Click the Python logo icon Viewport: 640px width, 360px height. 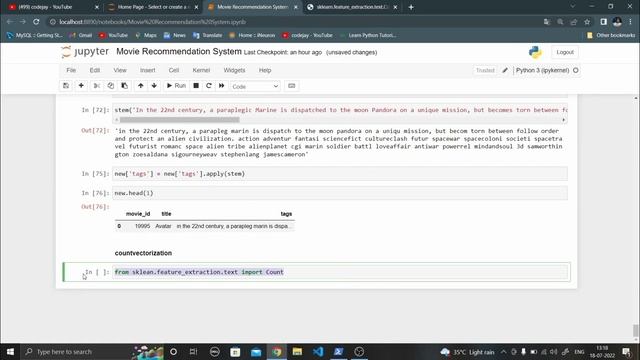tap(535, 52)
